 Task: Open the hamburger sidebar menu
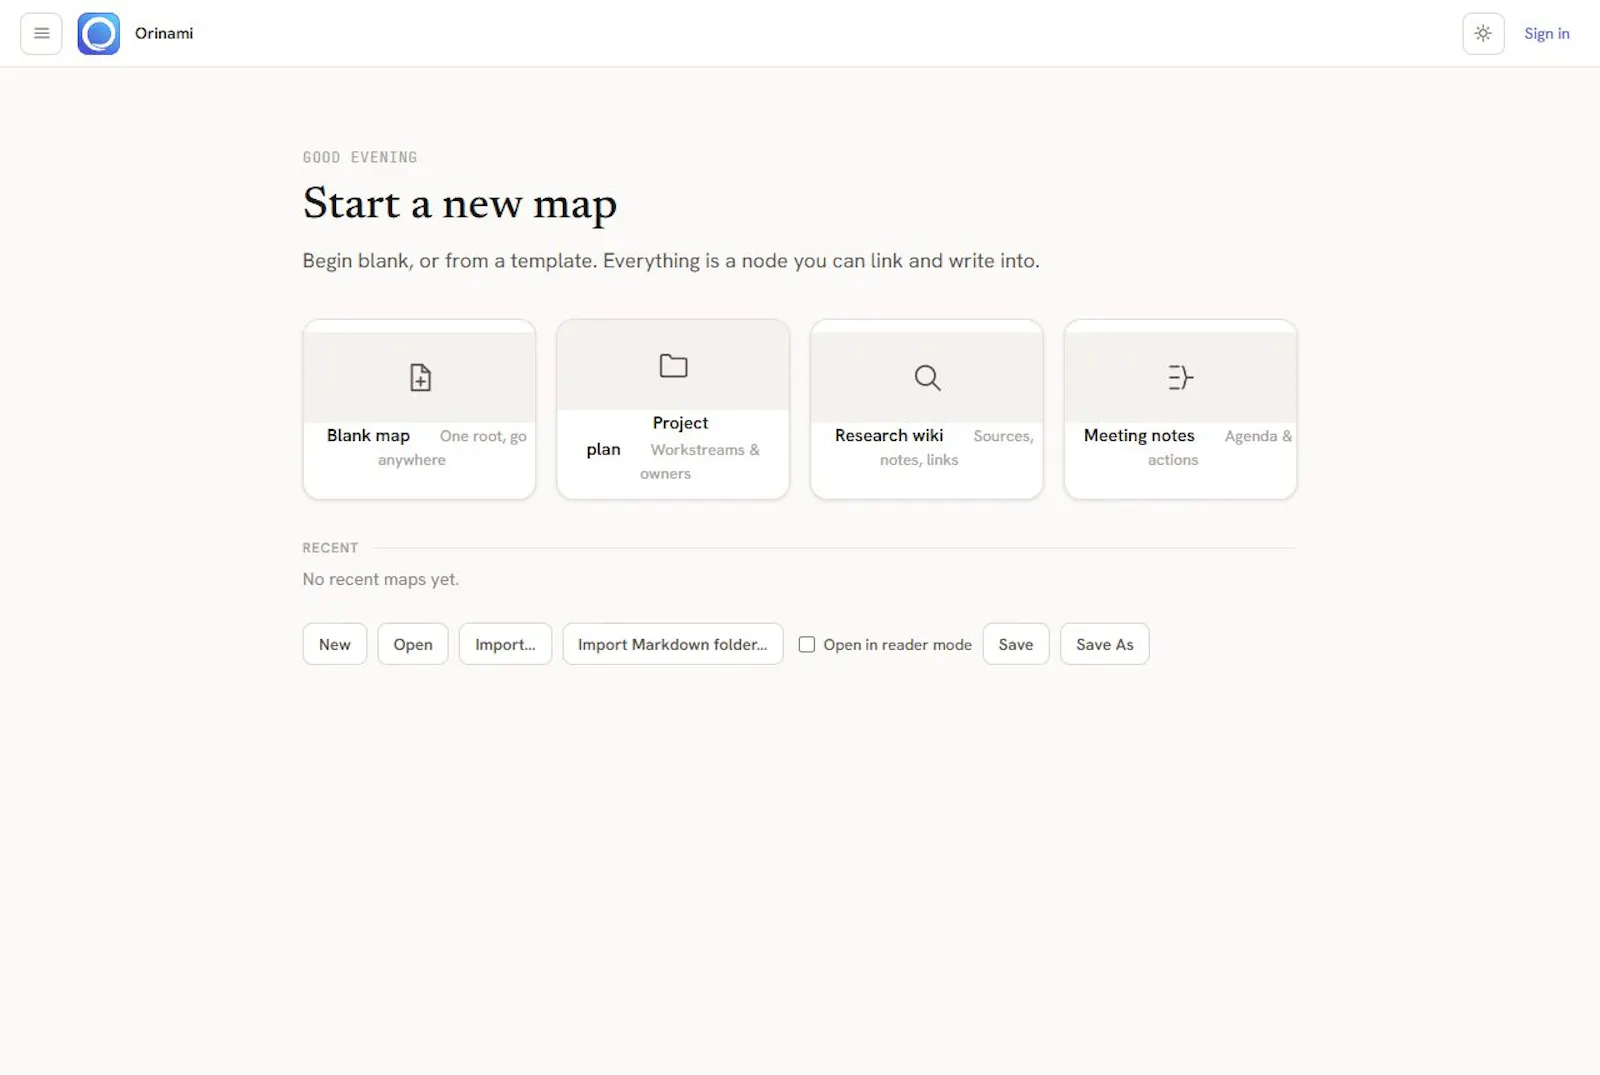pyautogui.click(x=41, y=33)
